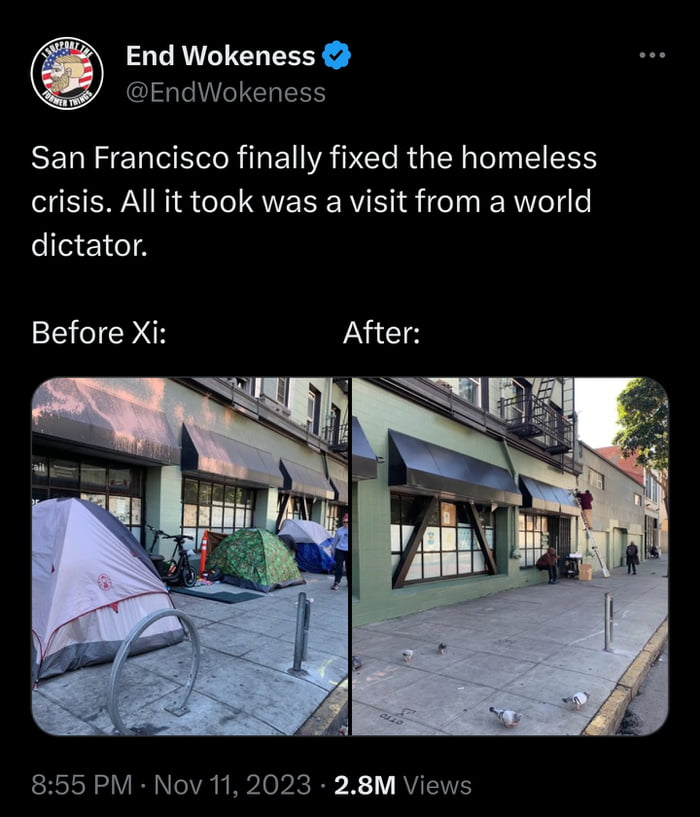Click the blue verified checkmark badge

[336, 55]
